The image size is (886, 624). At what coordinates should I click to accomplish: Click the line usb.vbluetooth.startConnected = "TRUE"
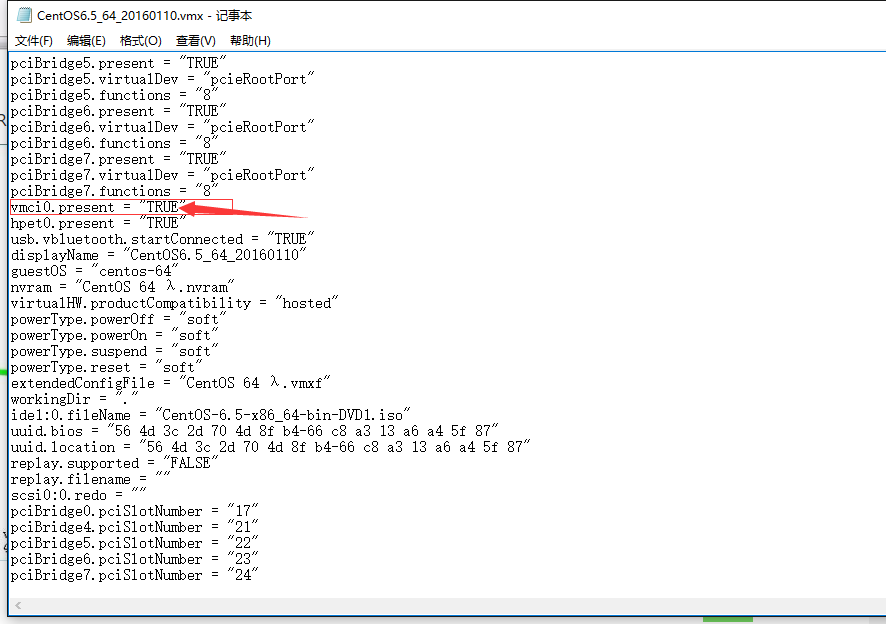point(162,239)
